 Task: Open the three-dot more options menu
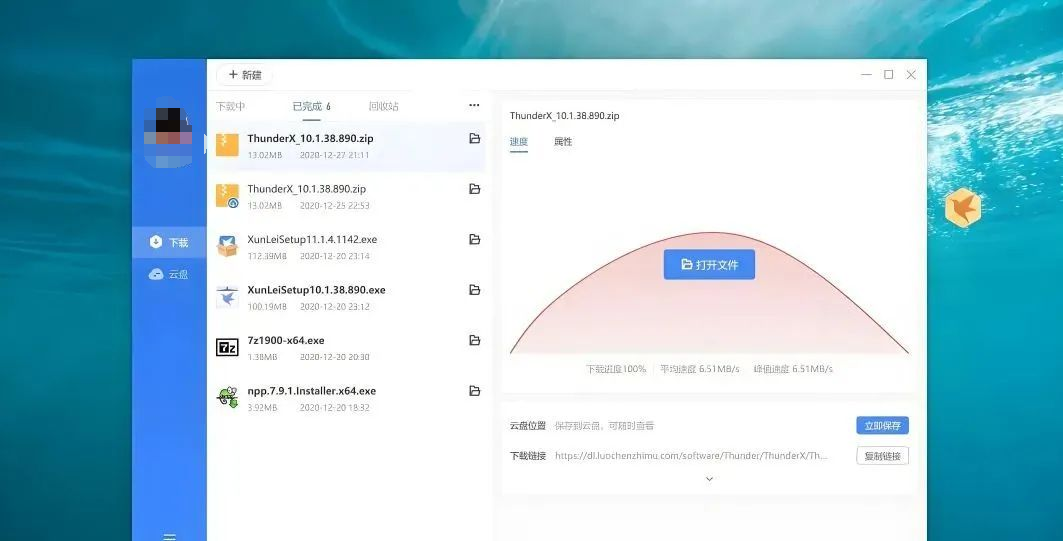click(474, 105)
